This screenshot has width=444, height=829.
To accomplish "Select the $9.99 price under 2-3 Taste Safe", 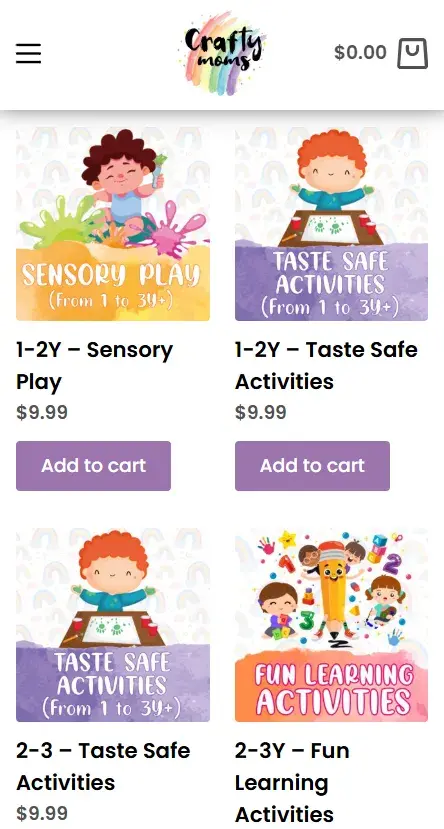I will [42, 813].
